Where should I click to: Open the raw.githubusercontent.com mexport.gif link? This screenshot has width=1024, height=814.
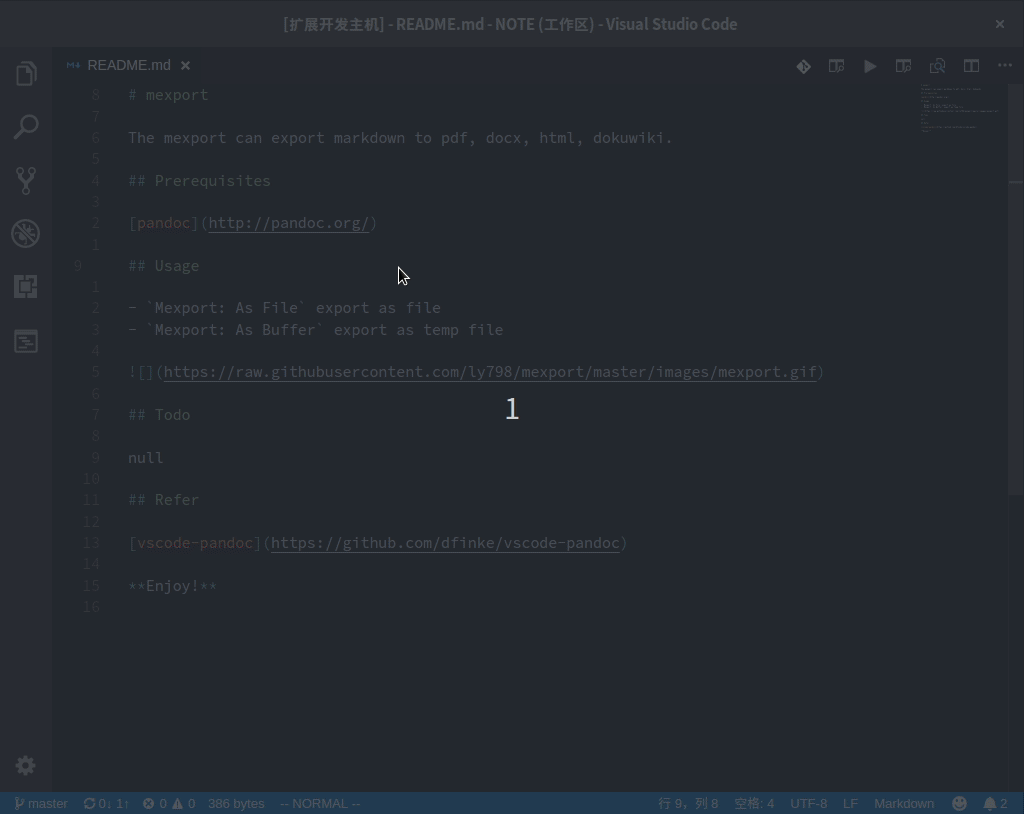click(x=490, y=372)
